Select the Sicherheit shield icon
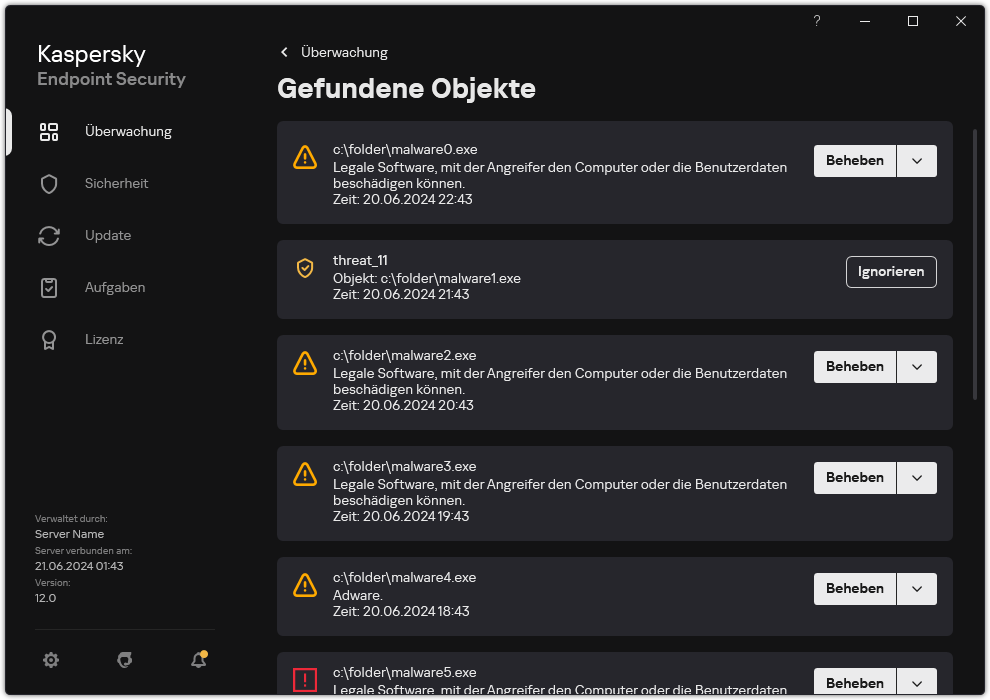Screen dimensions: 990x700 click(49, 183)
